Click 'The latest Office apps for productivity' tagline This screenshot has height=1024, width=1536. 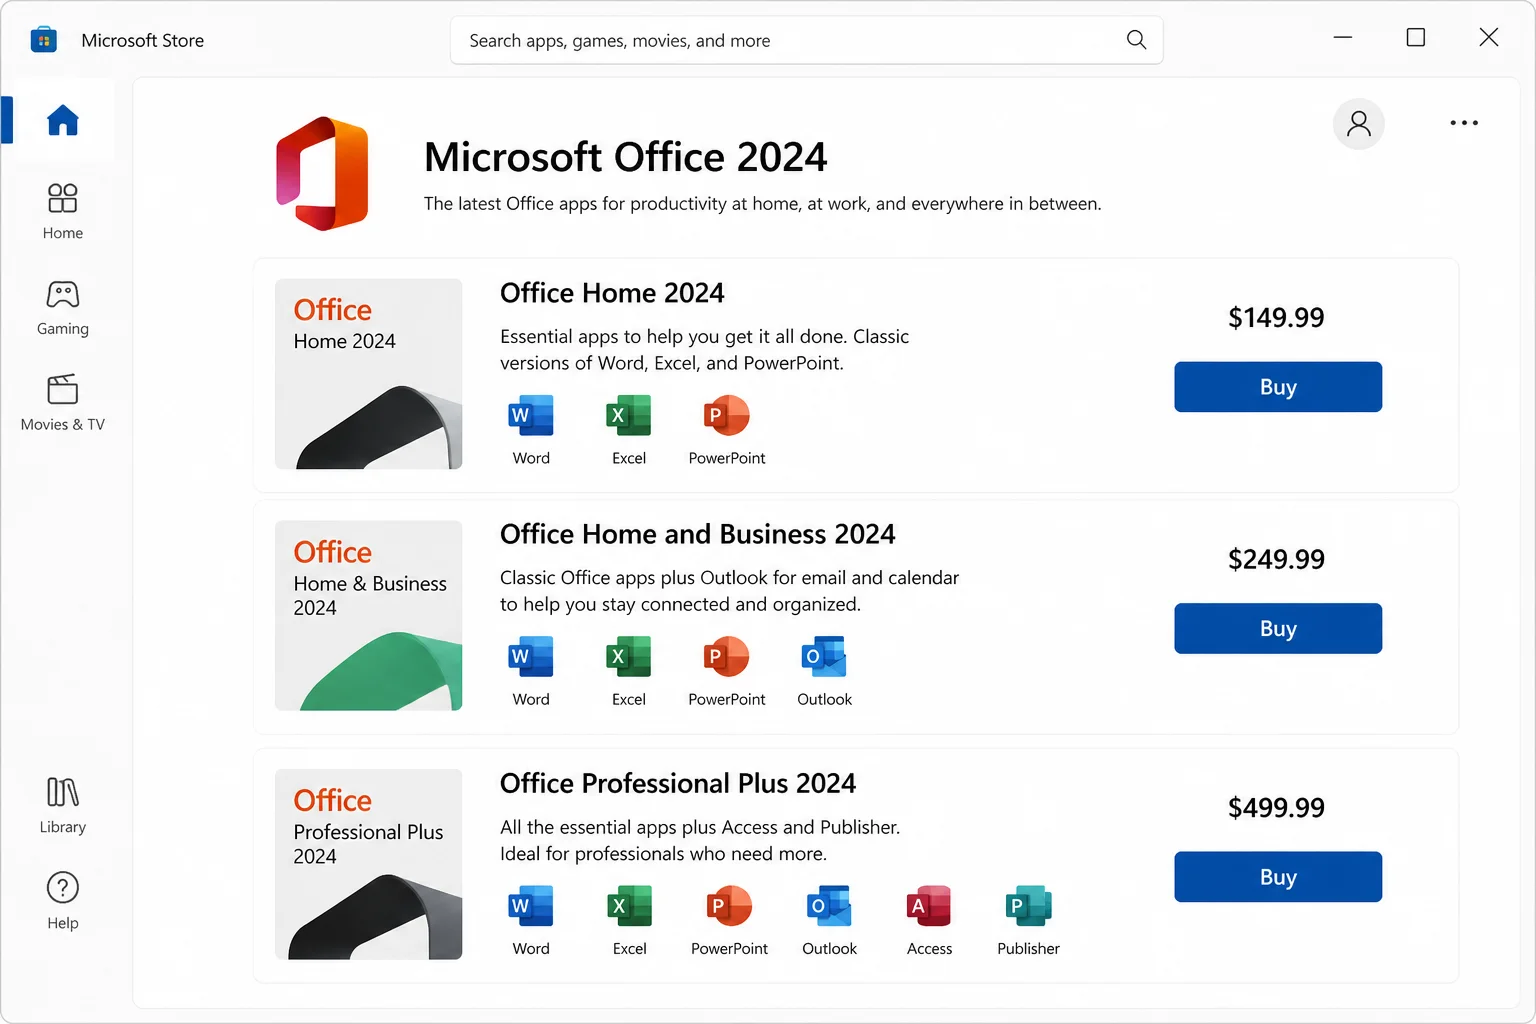[x=762, y=204]
